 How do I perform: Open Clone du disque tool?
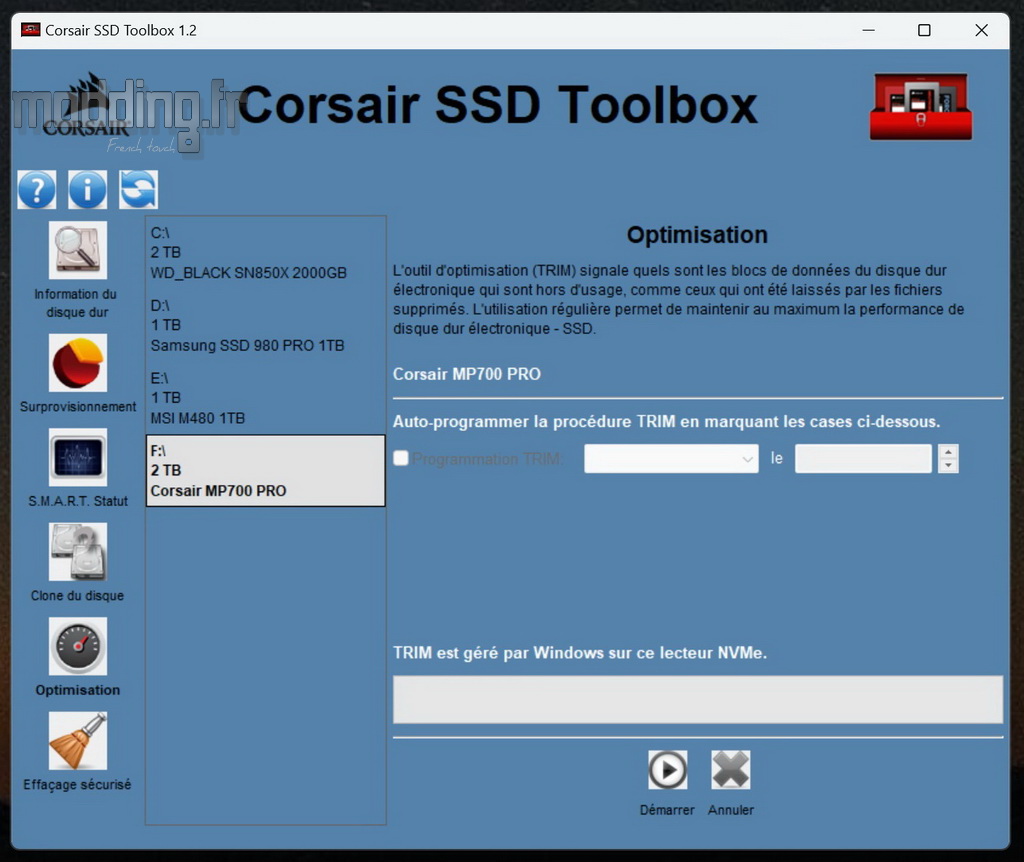pos(78,552)
